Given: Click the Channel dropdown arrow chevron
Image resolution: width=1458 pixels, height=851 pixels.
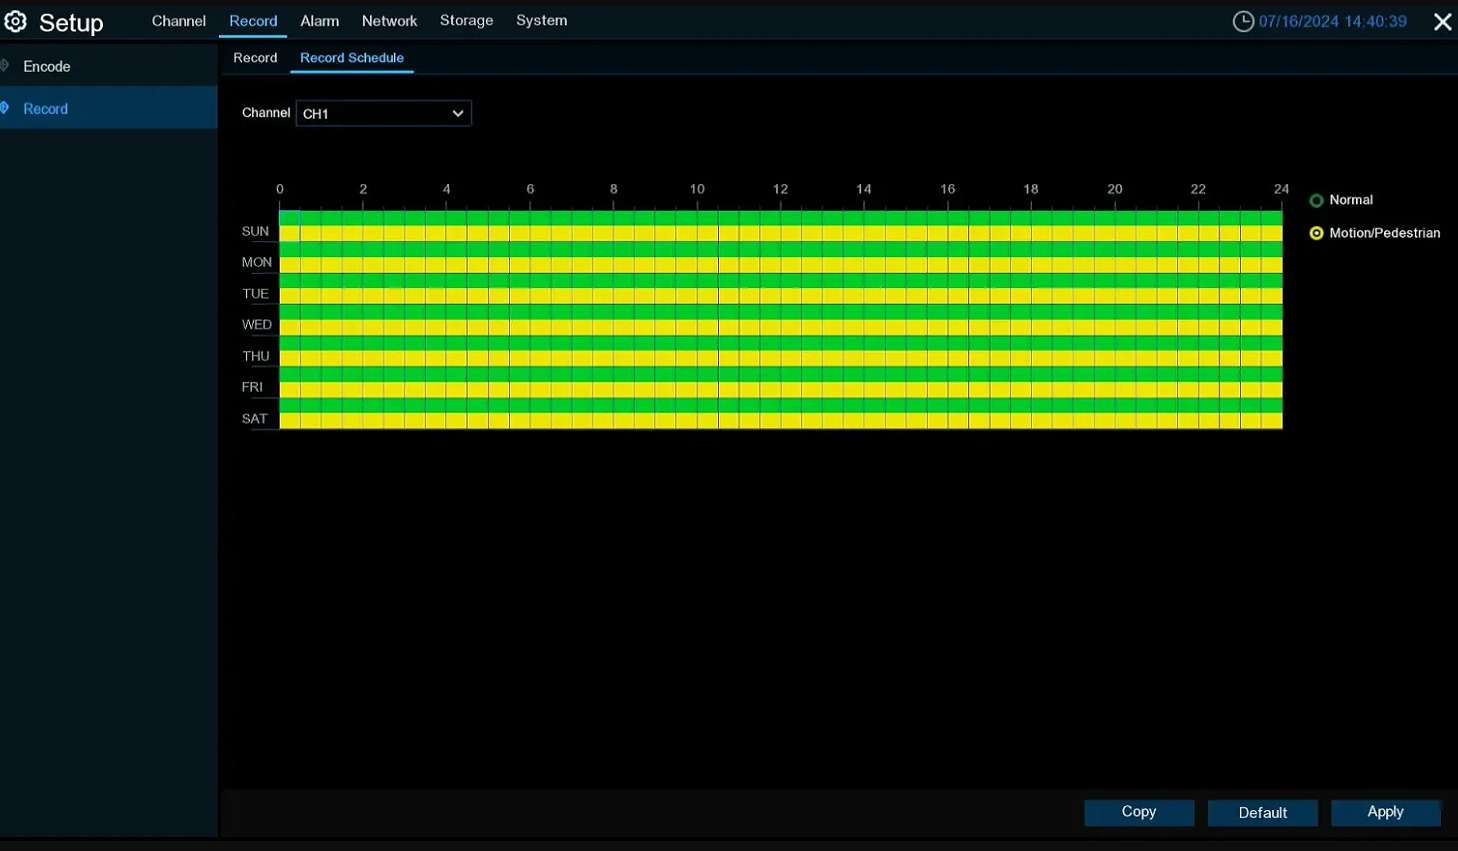Looking at the screenshot, I should pos(458,114).
